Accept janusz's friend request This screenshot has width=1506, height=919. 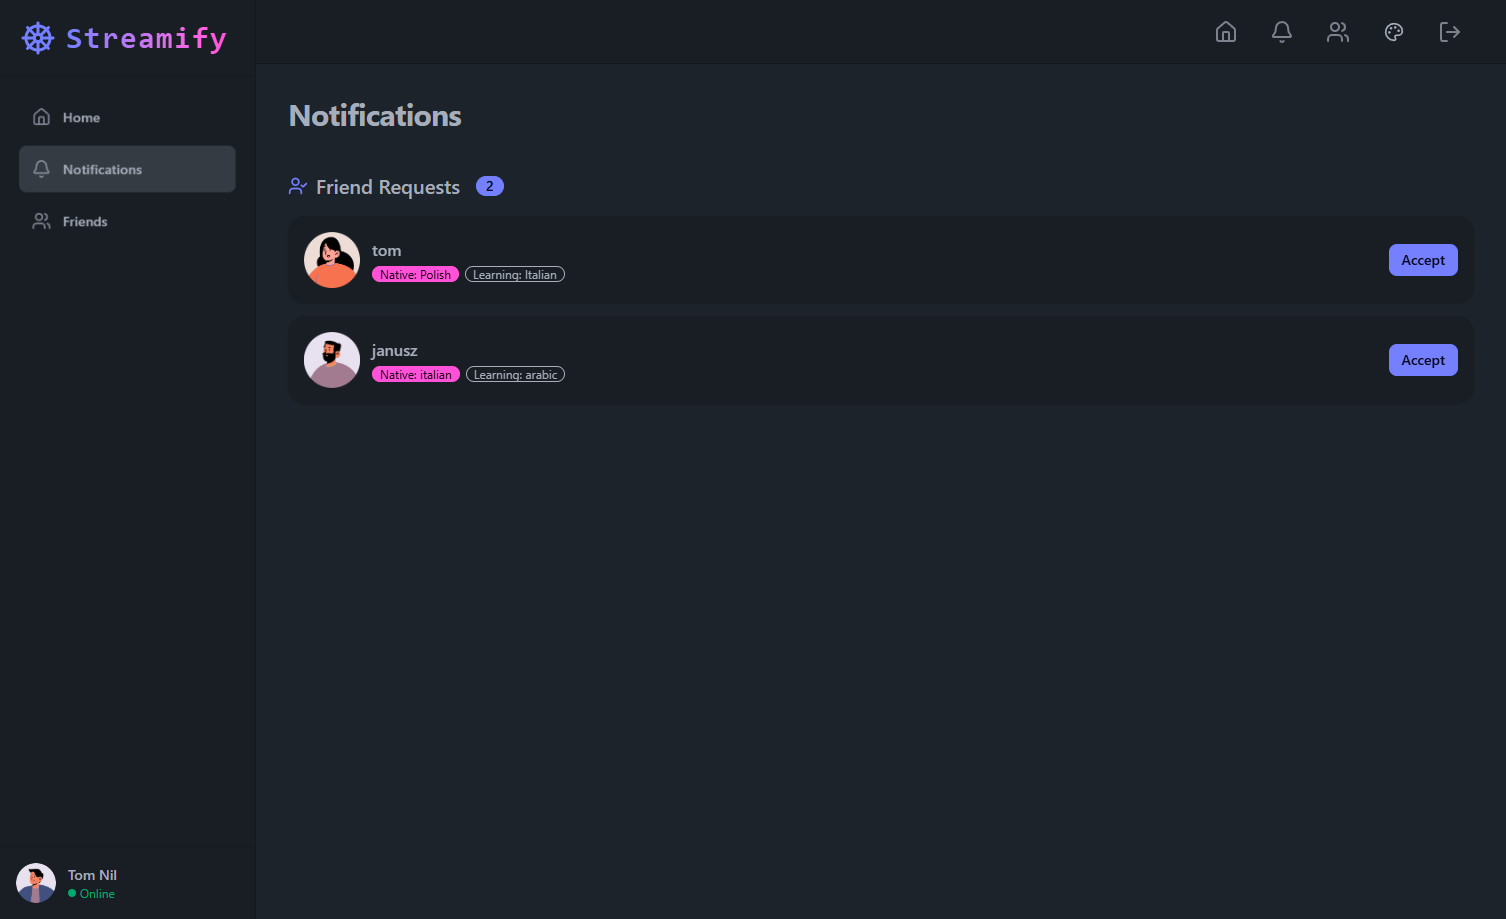(1422, 359)
